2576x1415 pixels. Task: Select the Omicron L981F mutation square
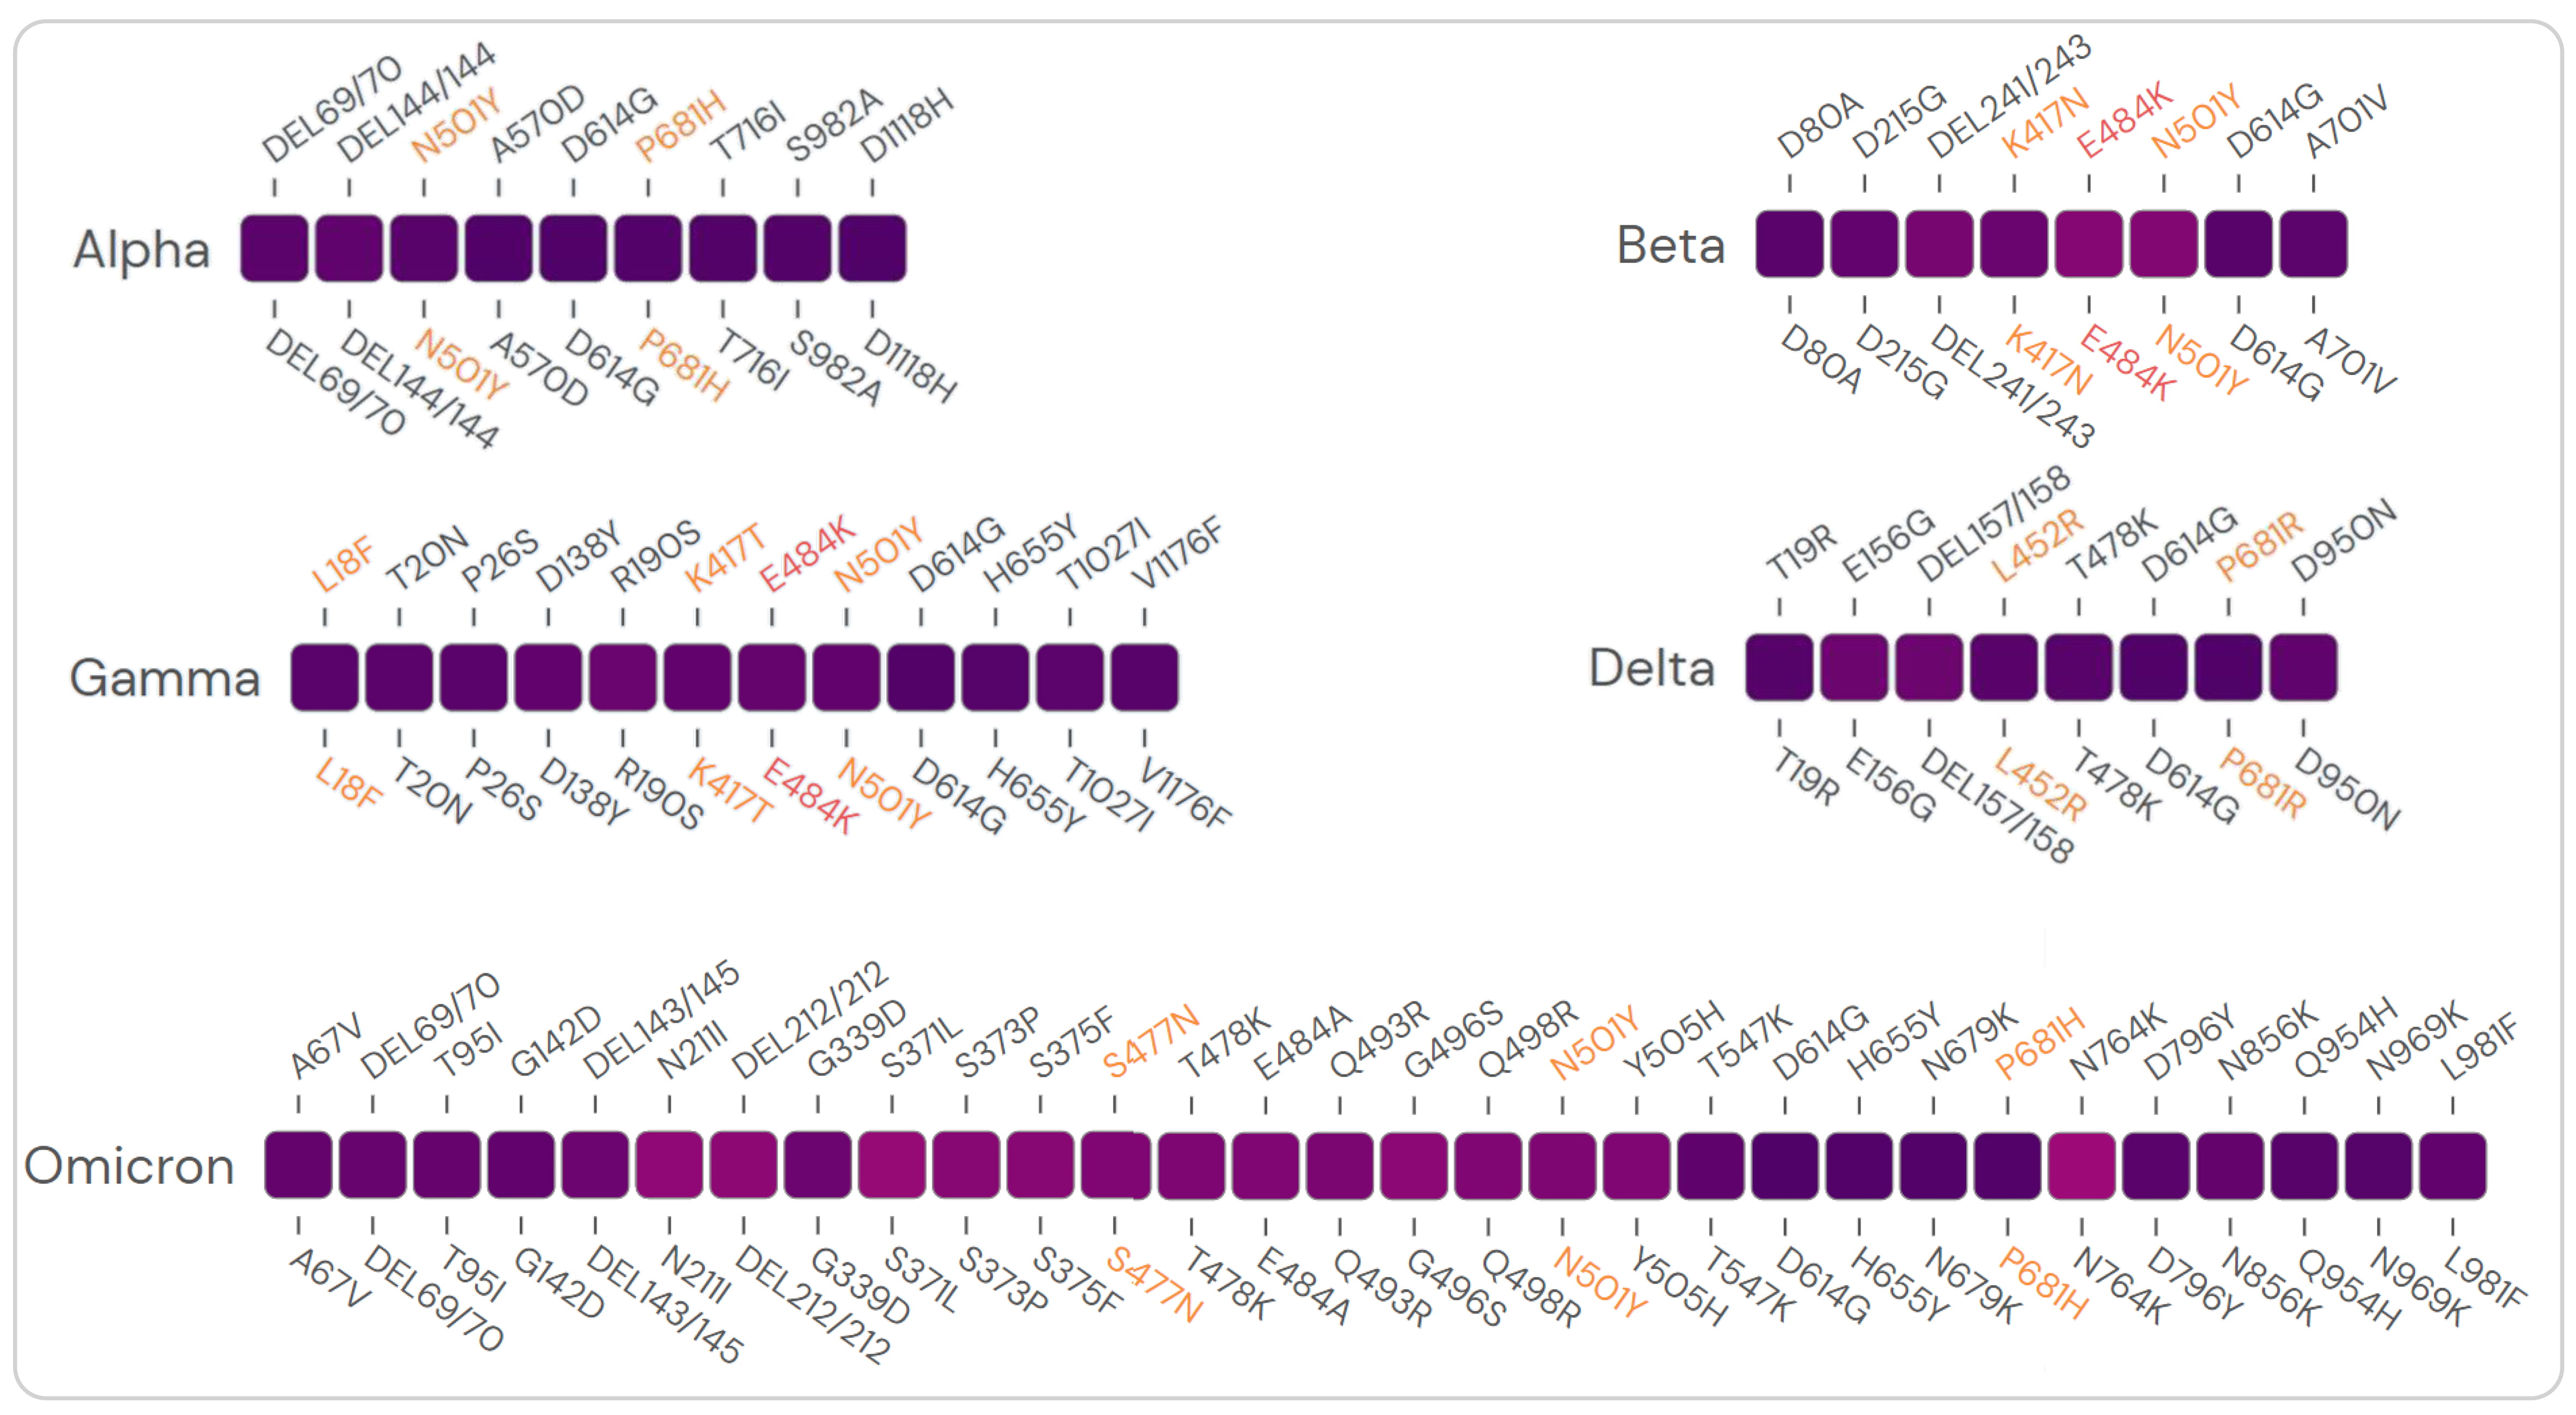(x=2452, y=1165)
